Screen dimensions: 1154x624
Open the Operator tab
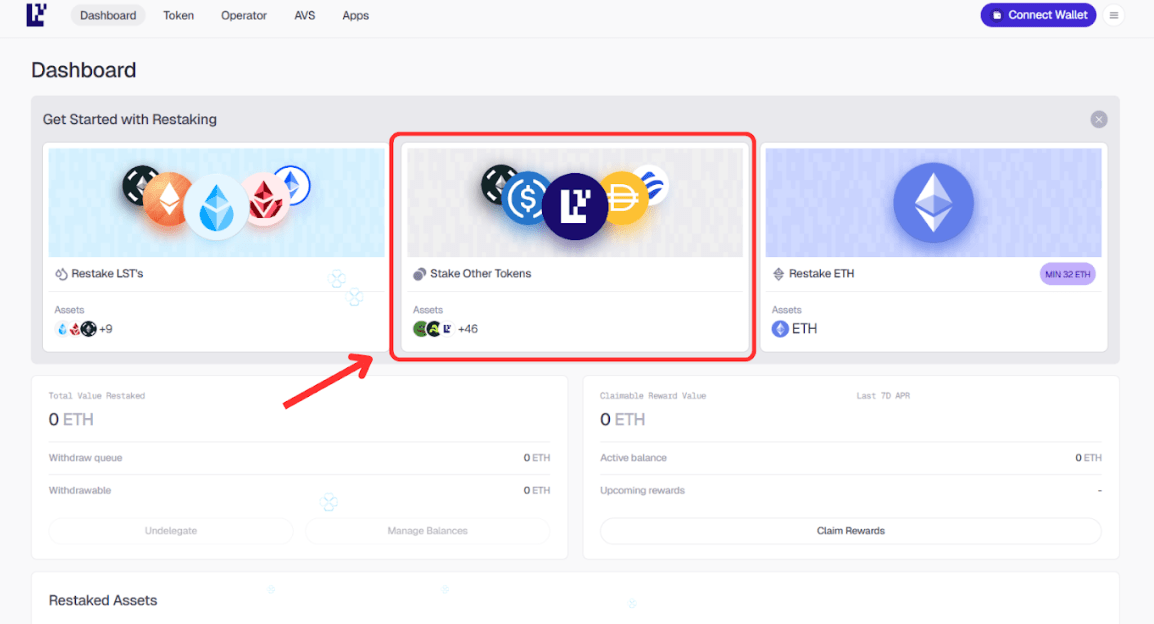coord(244,15)
